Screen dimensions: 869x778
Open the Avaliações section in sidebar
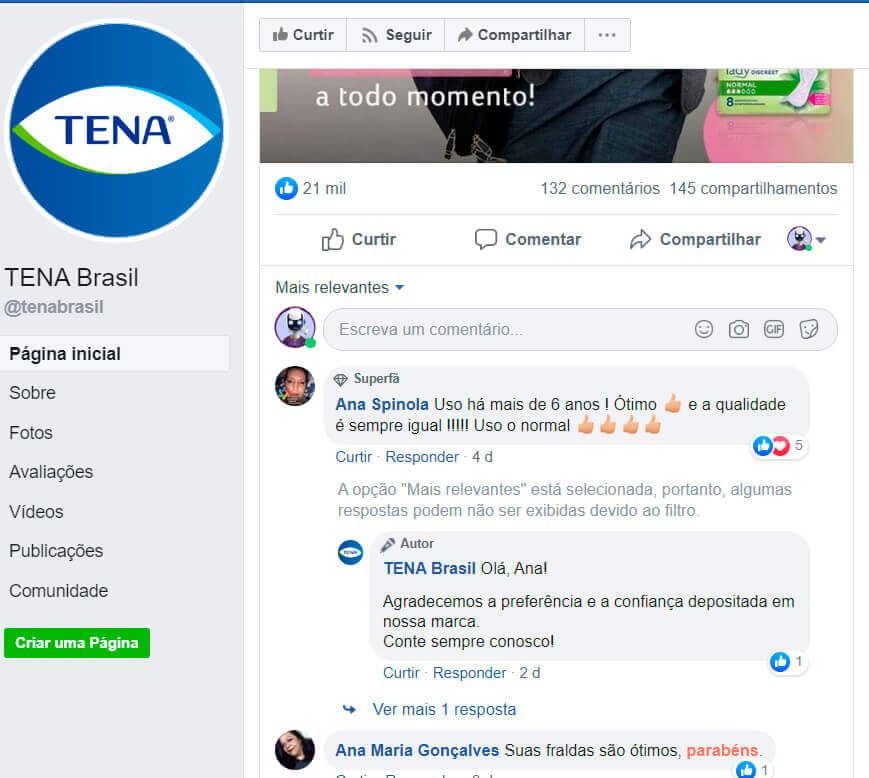tap(51, 472)
